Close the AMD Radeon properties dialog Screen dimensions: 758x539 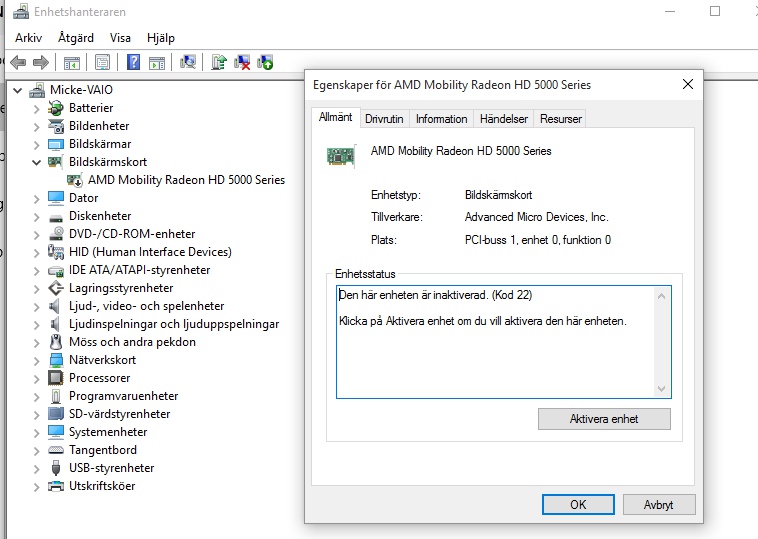(688, 84)
